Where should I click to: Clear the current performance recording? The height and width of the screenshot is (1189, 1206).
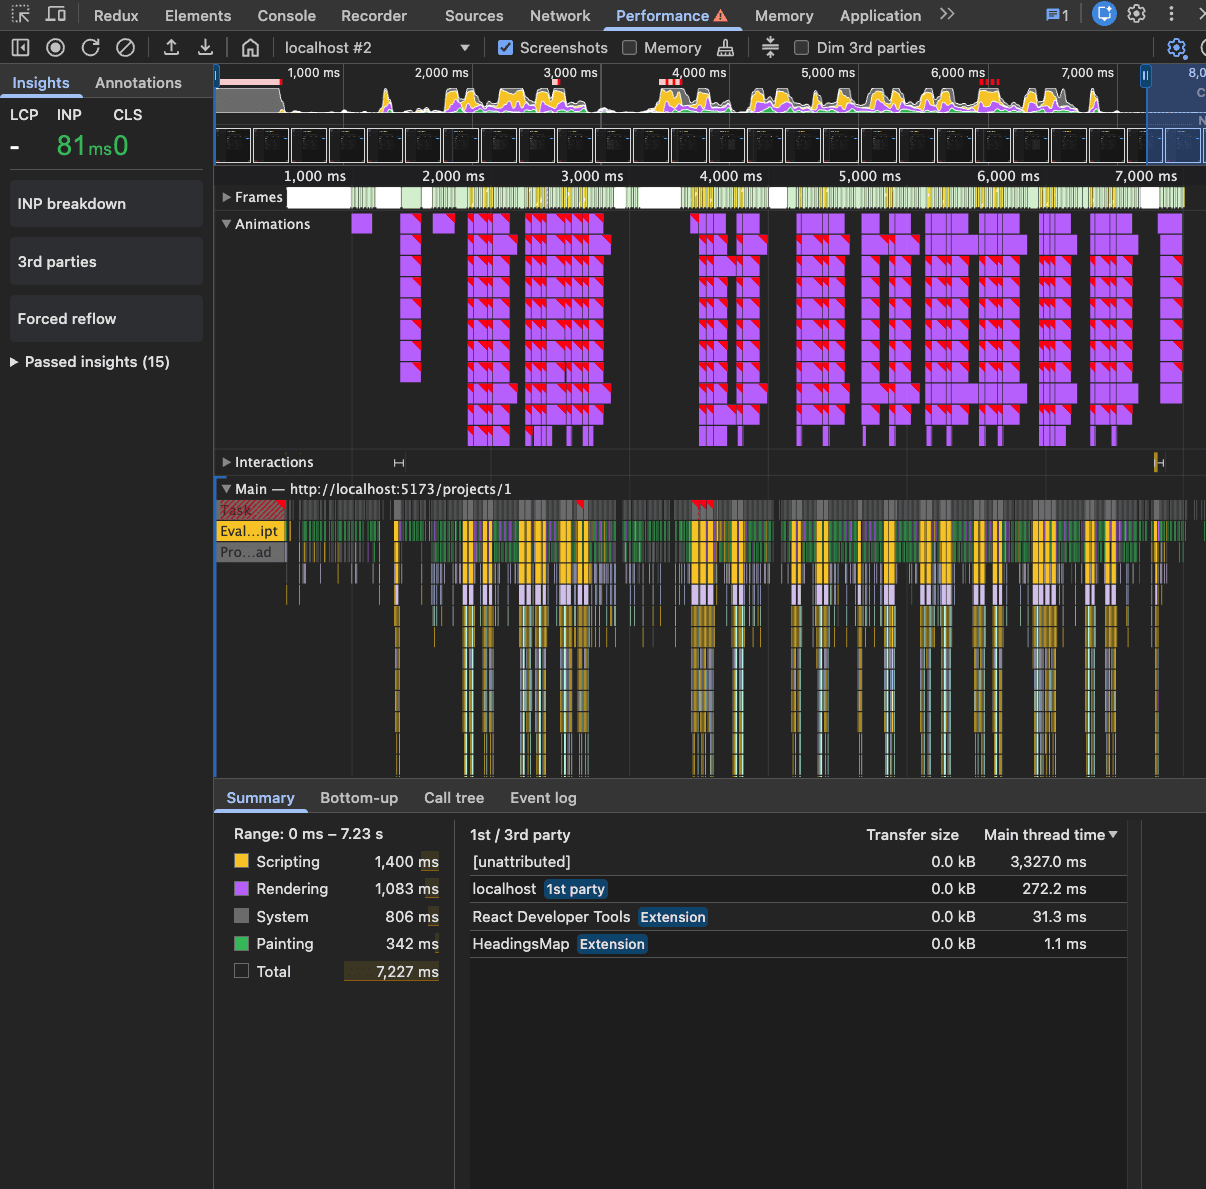pyautogui.click(x=125, y=47)
